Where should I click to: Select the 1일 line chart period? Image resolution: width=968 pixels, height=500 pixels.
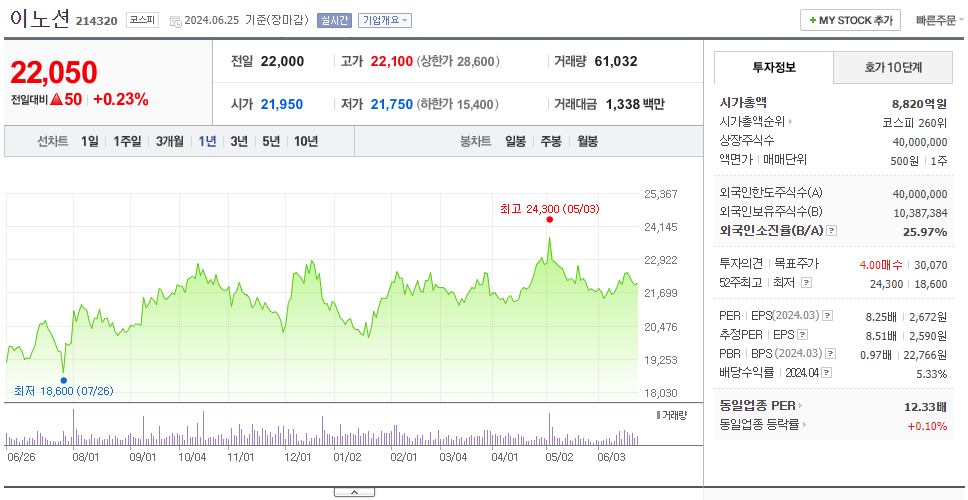click(89, 141)
